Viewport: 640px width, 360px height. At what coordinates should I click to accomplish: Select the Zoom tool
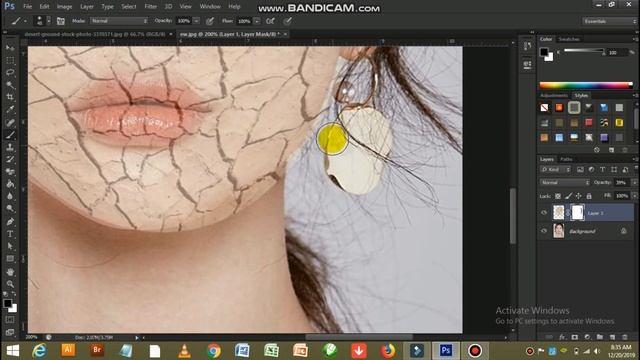tap(10, 284)
